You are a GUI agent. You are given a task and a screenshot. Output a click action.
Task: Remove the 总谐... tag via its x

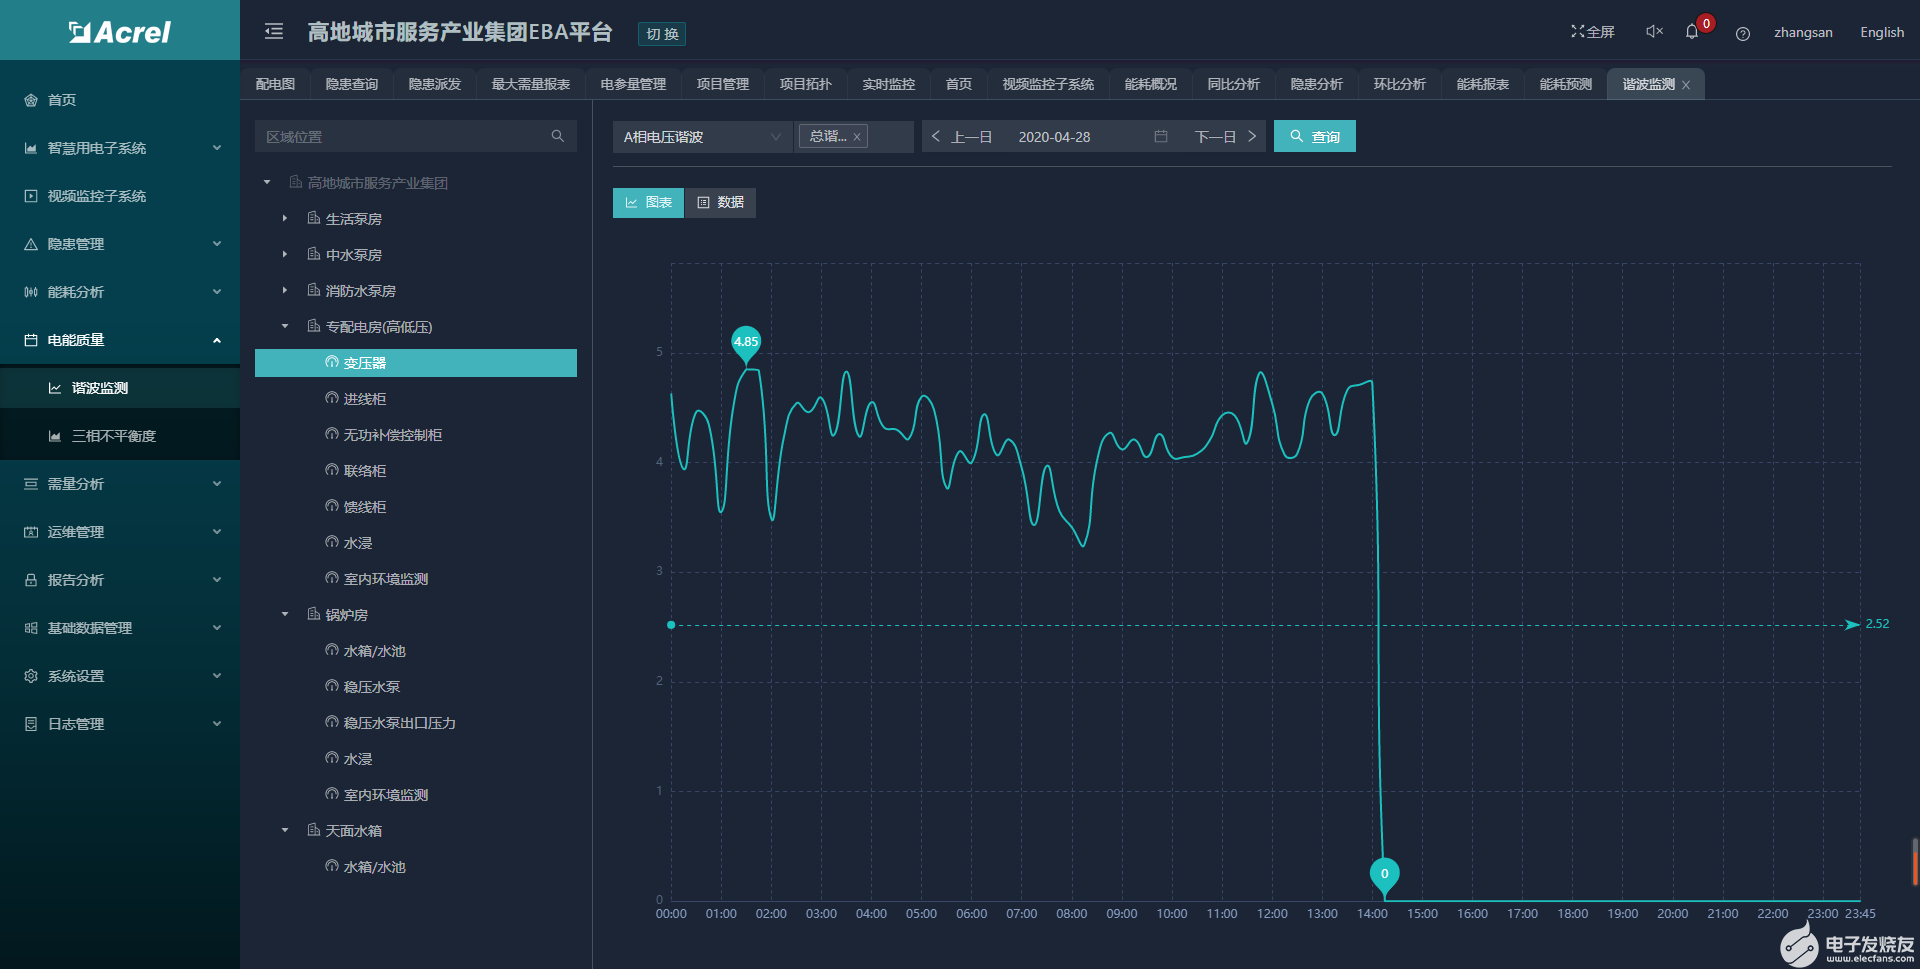(857, 137)
